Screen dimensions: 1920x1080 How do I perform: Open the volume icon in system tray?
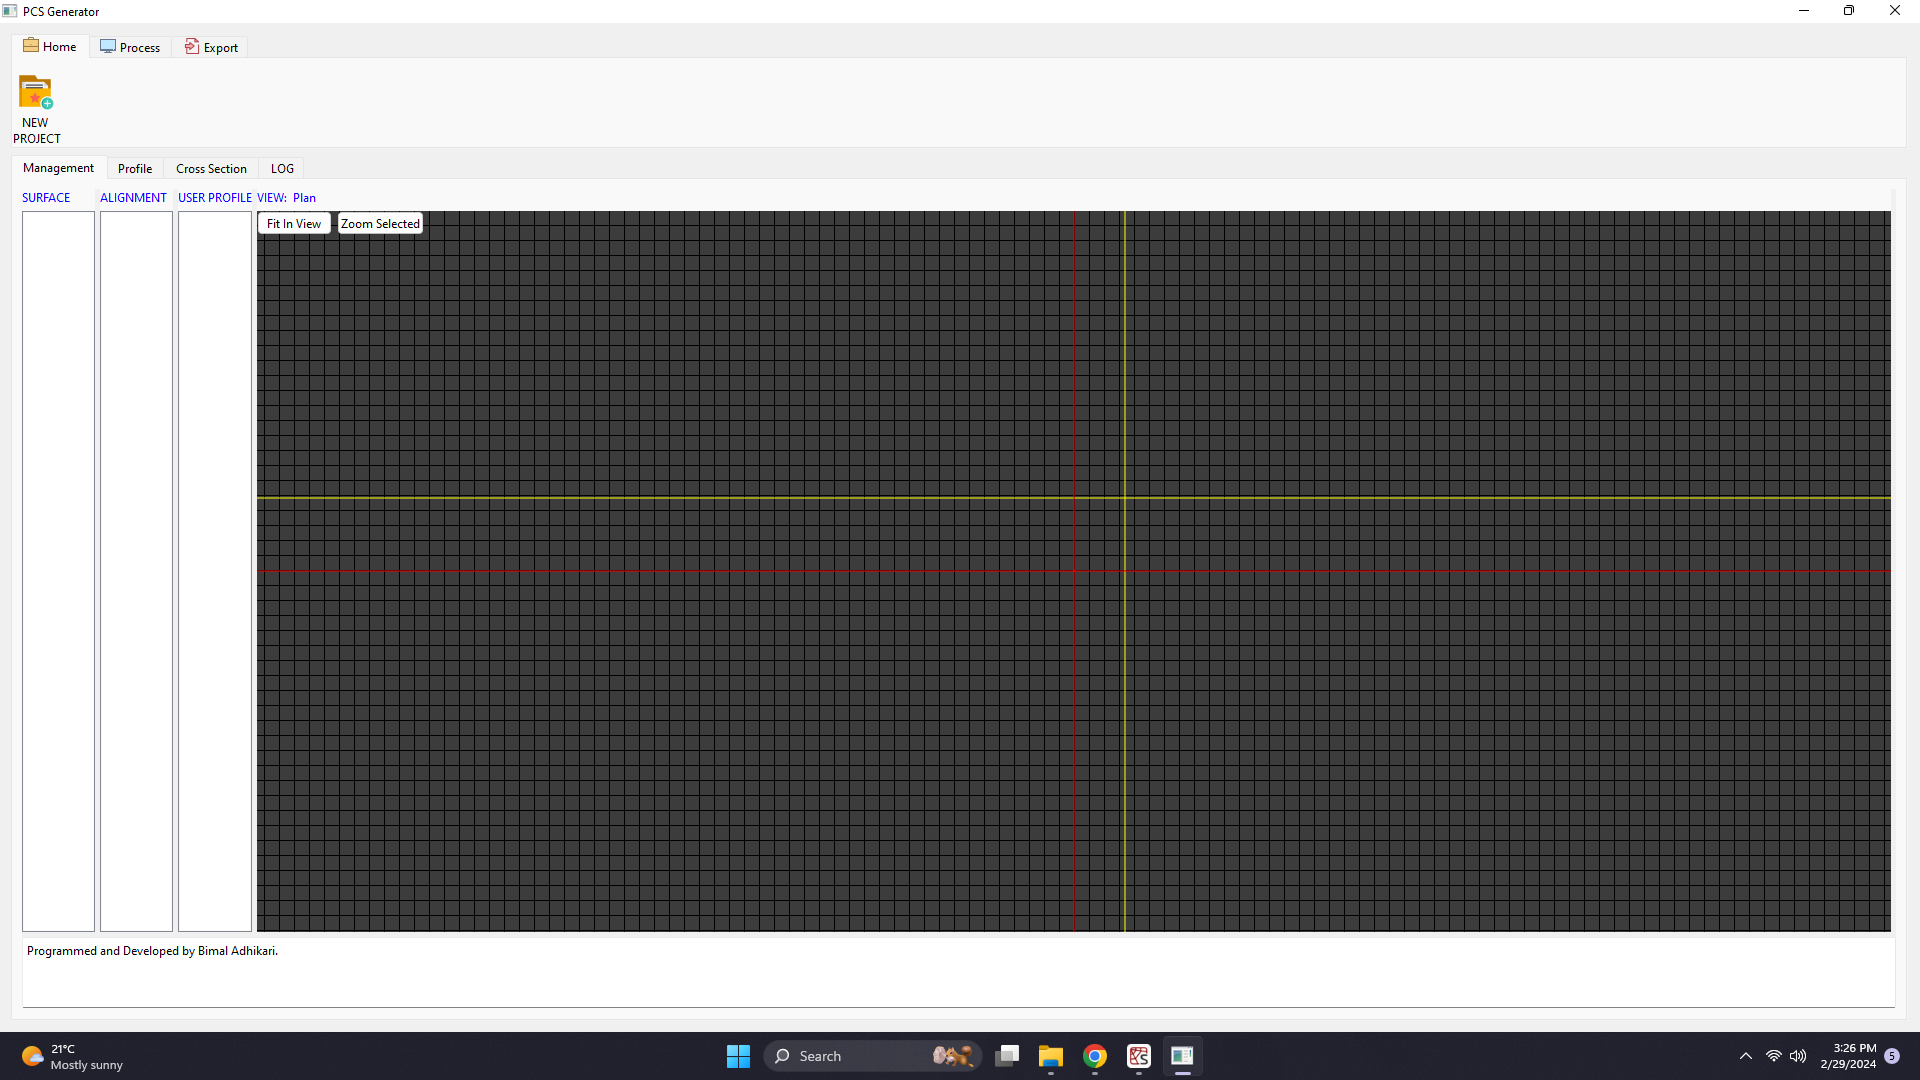coord(1798,1056)
